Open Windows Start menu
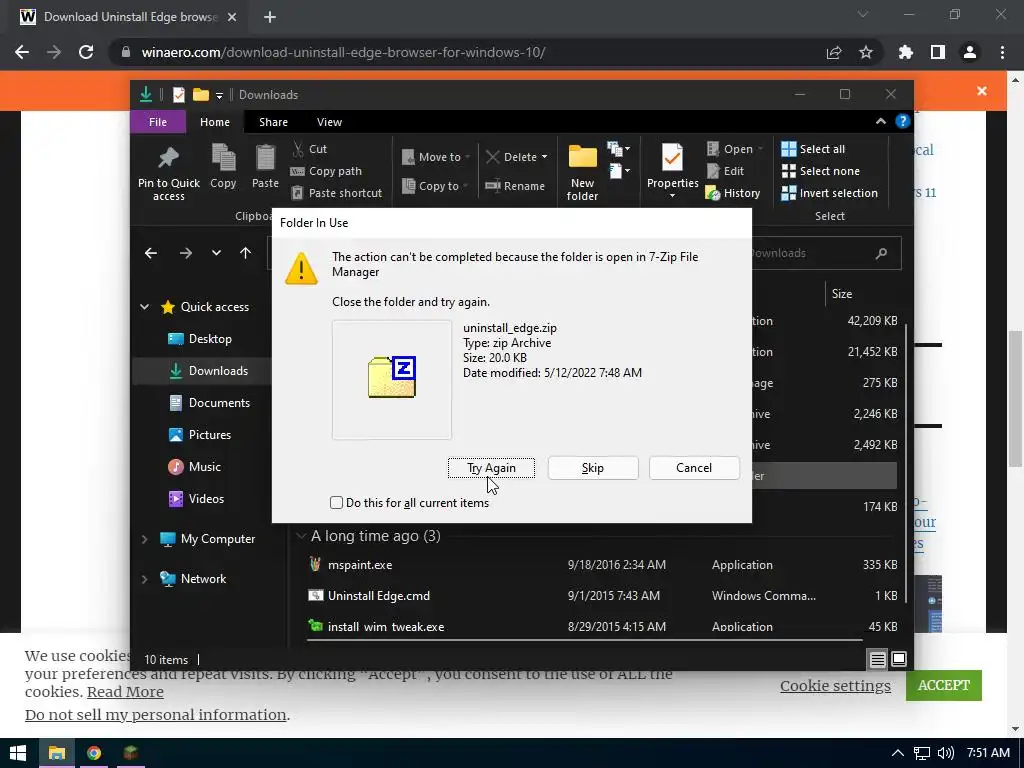Screen dimensions: 1024x768 [x=18, y=753]
